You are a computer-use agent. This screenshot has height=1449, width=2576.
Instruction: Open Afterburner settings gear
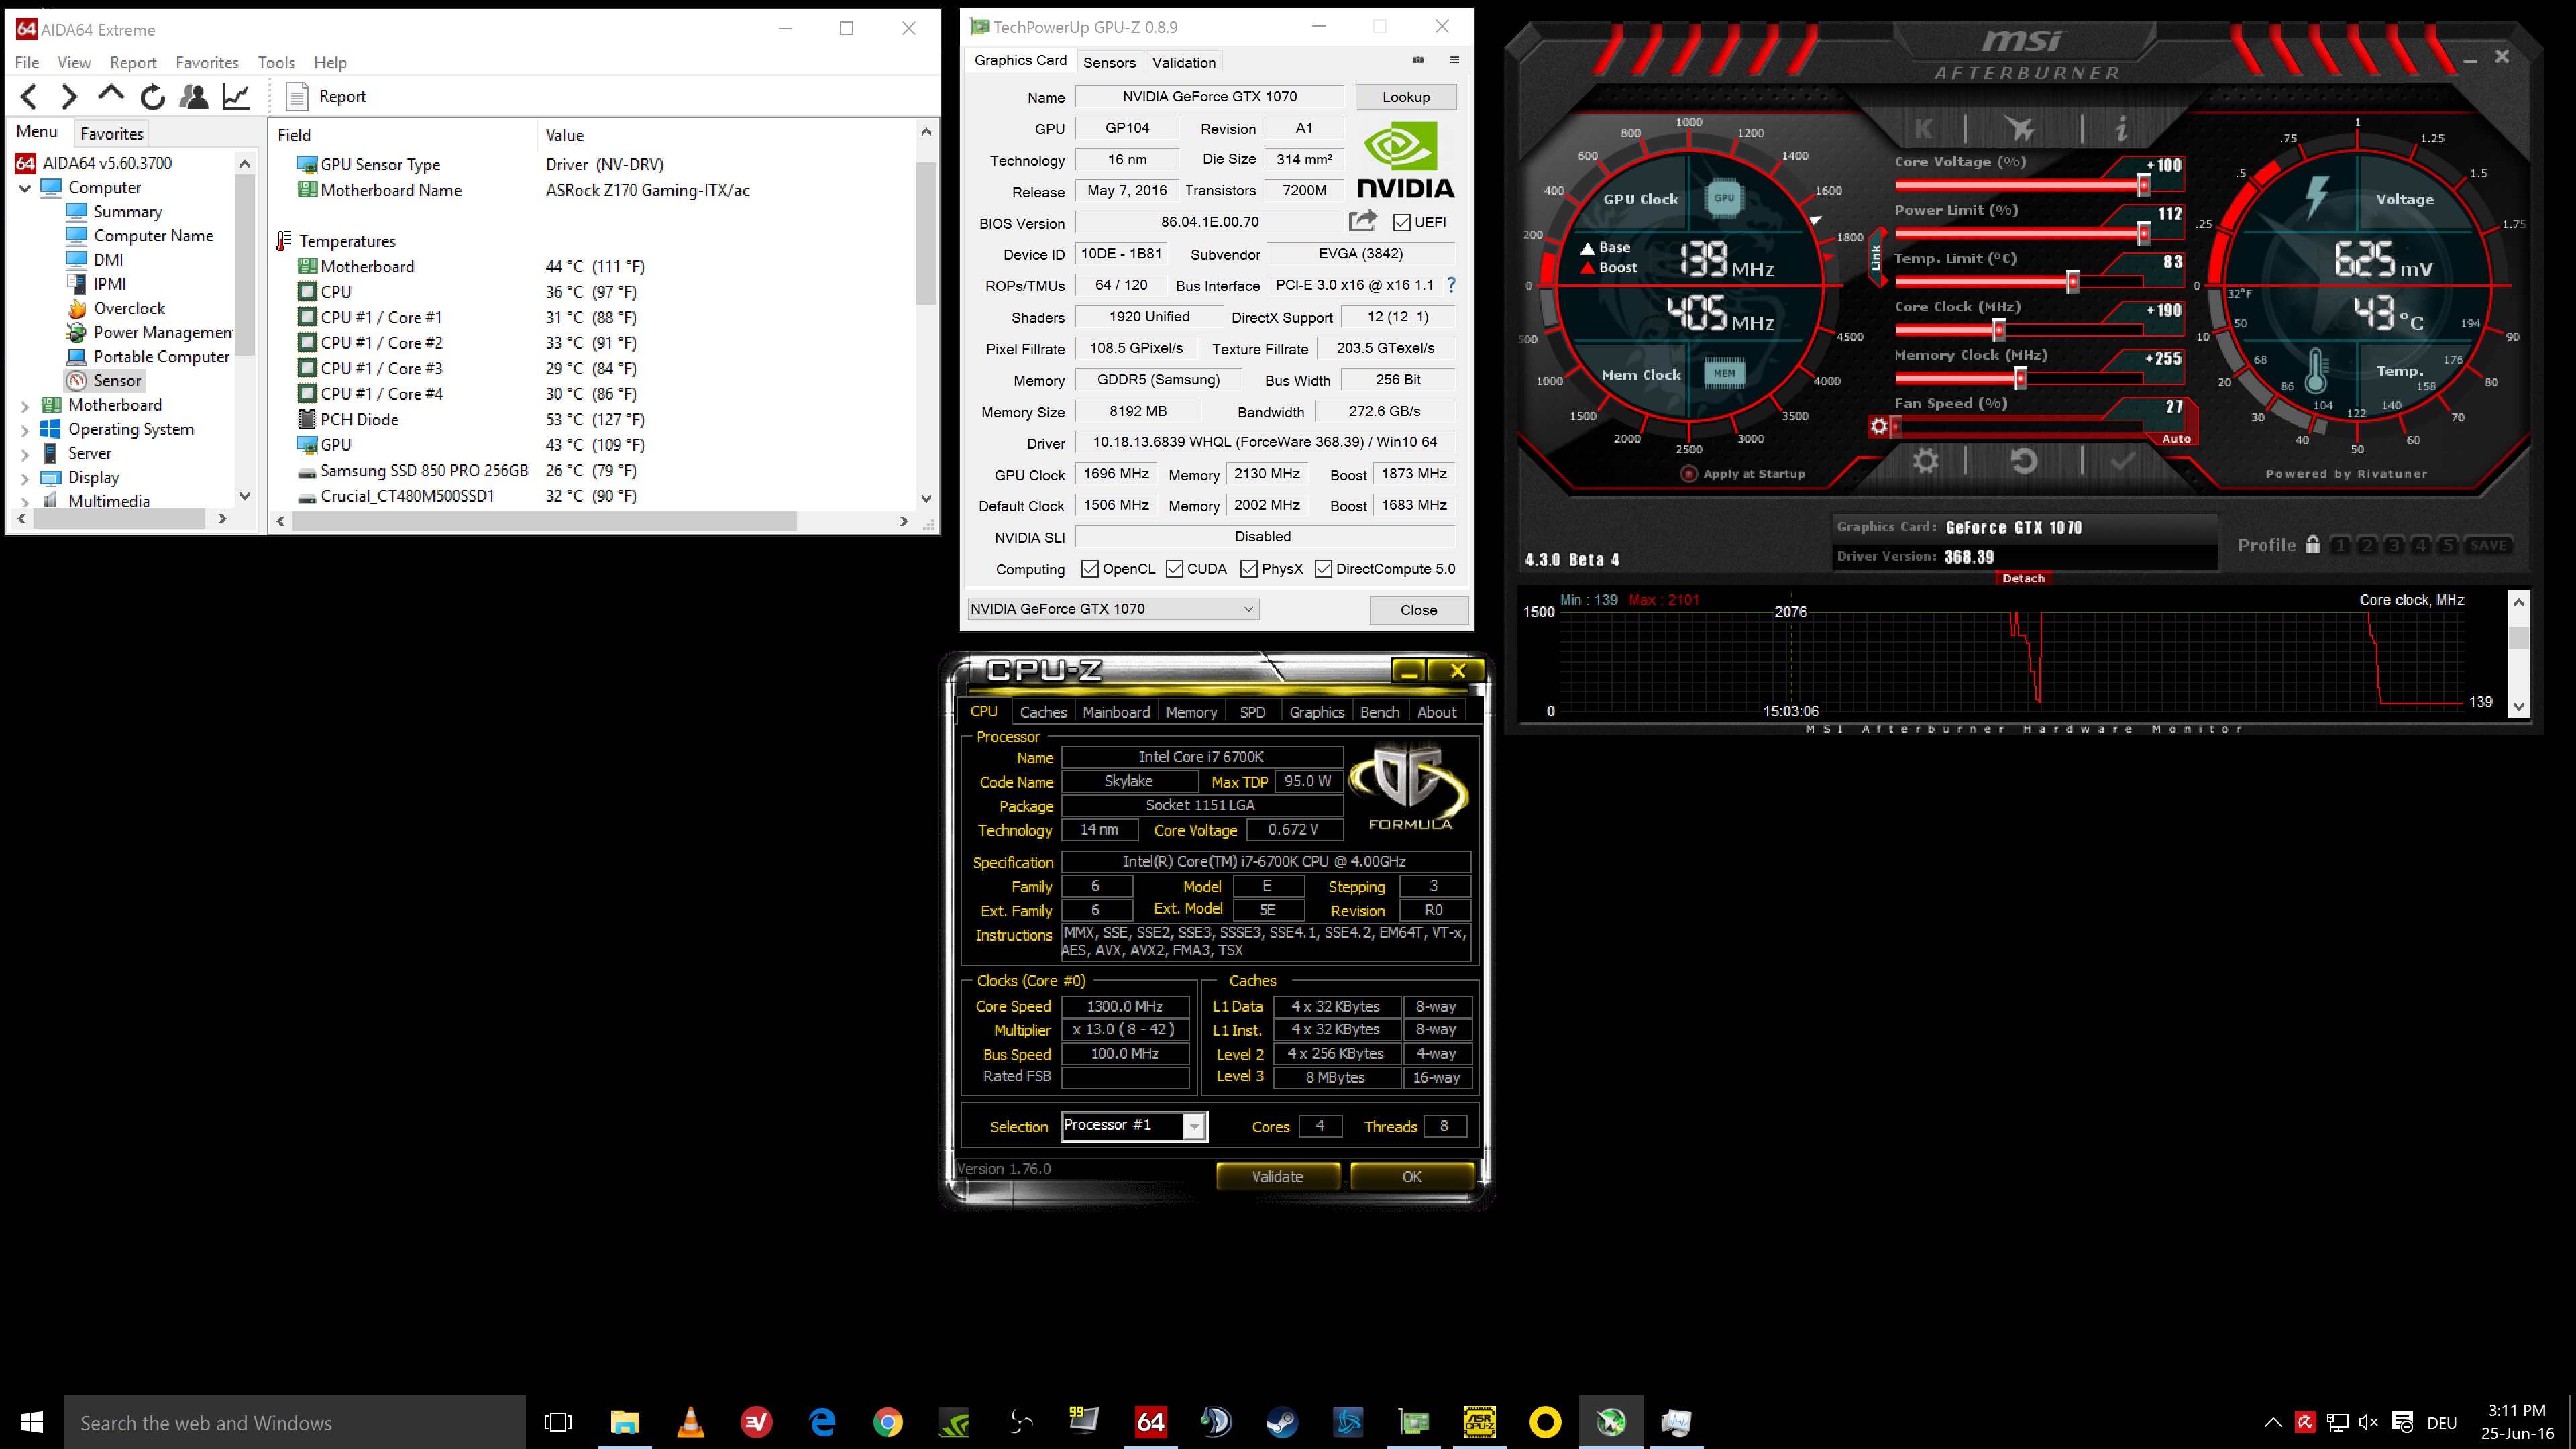point(1925,461)
